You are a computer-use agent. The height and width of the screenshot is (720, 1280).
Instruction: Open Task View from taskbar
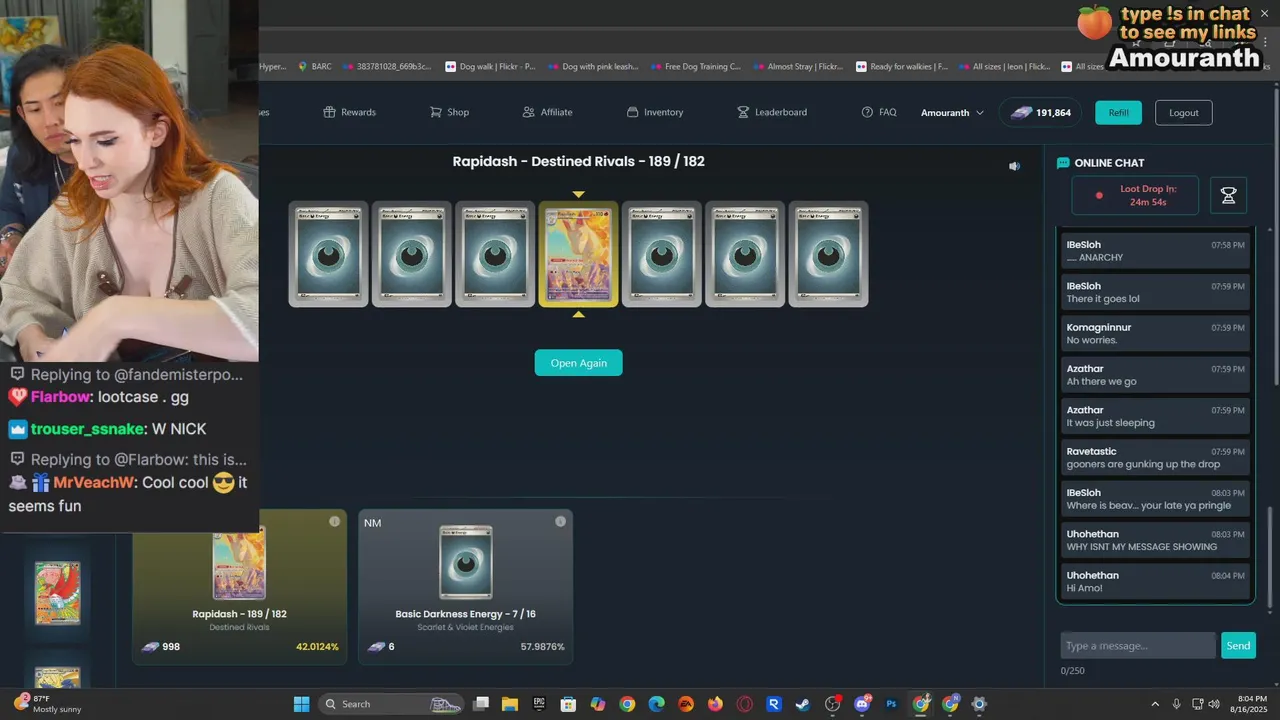(481, 704)
